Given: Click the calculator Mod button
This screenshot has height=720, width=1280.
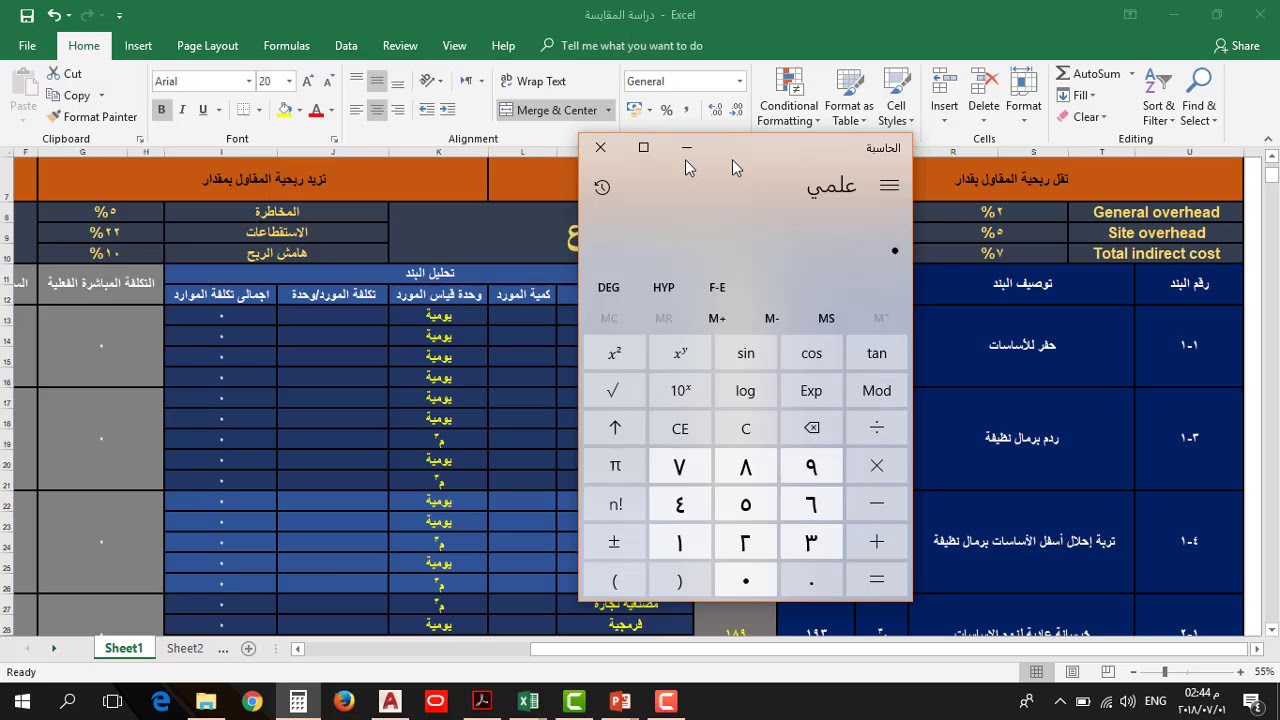Looking at the screenshot, I should click(x=877, y=391).
